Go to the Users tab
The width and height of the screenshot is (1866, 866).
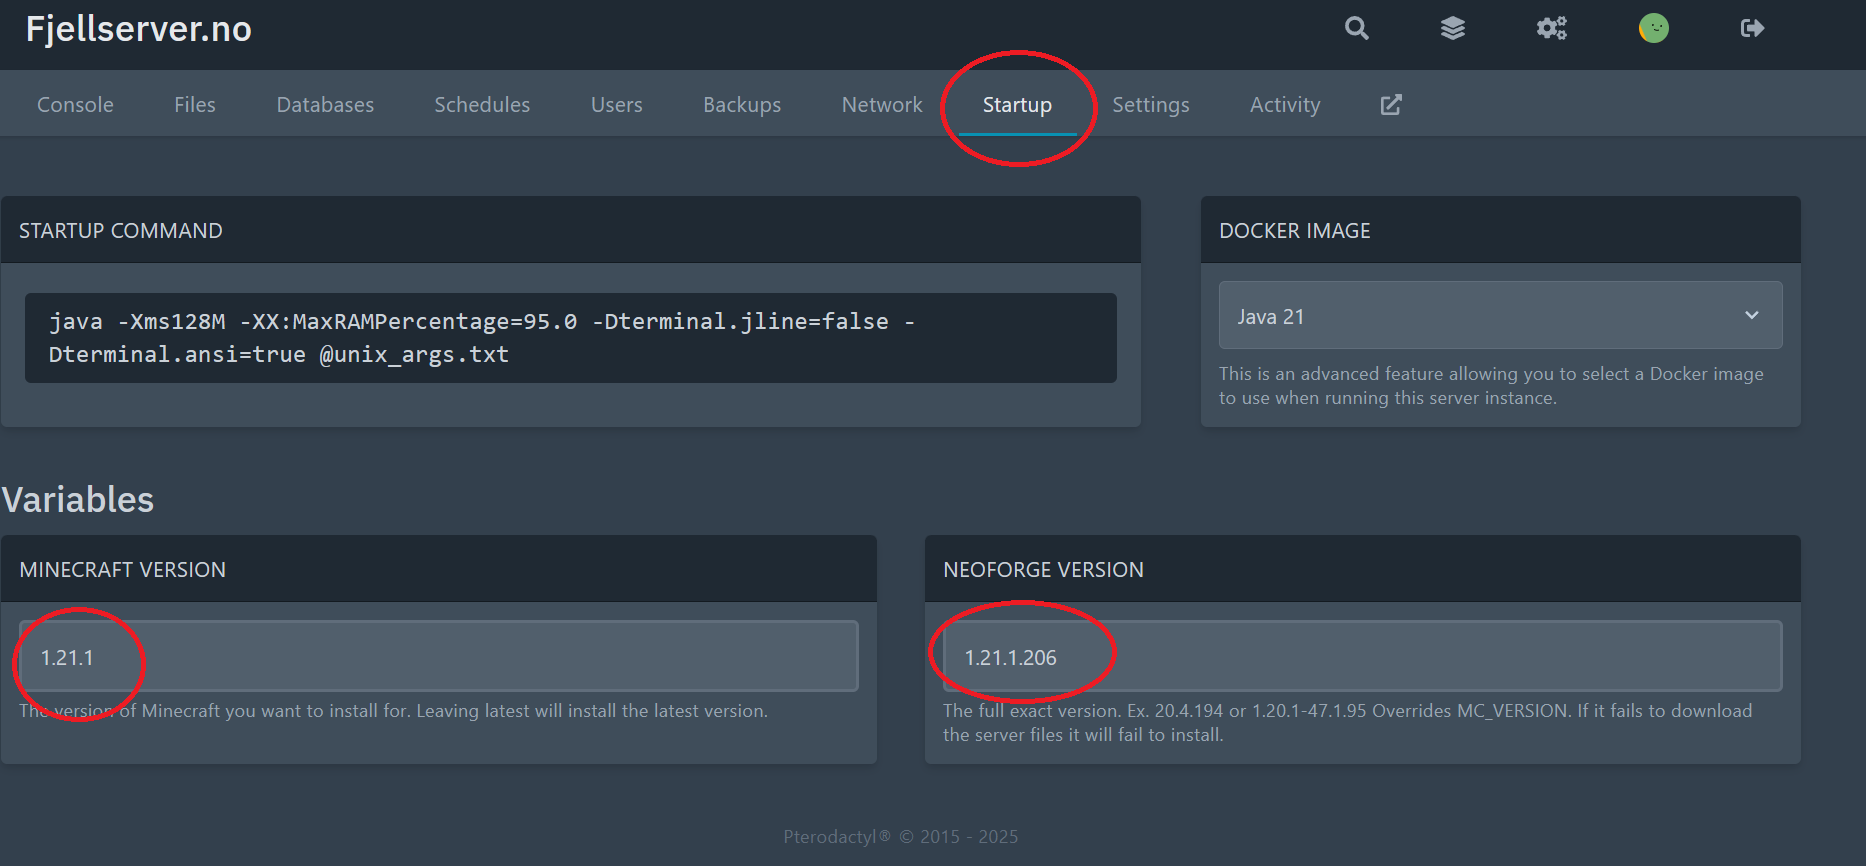point(617,104)
